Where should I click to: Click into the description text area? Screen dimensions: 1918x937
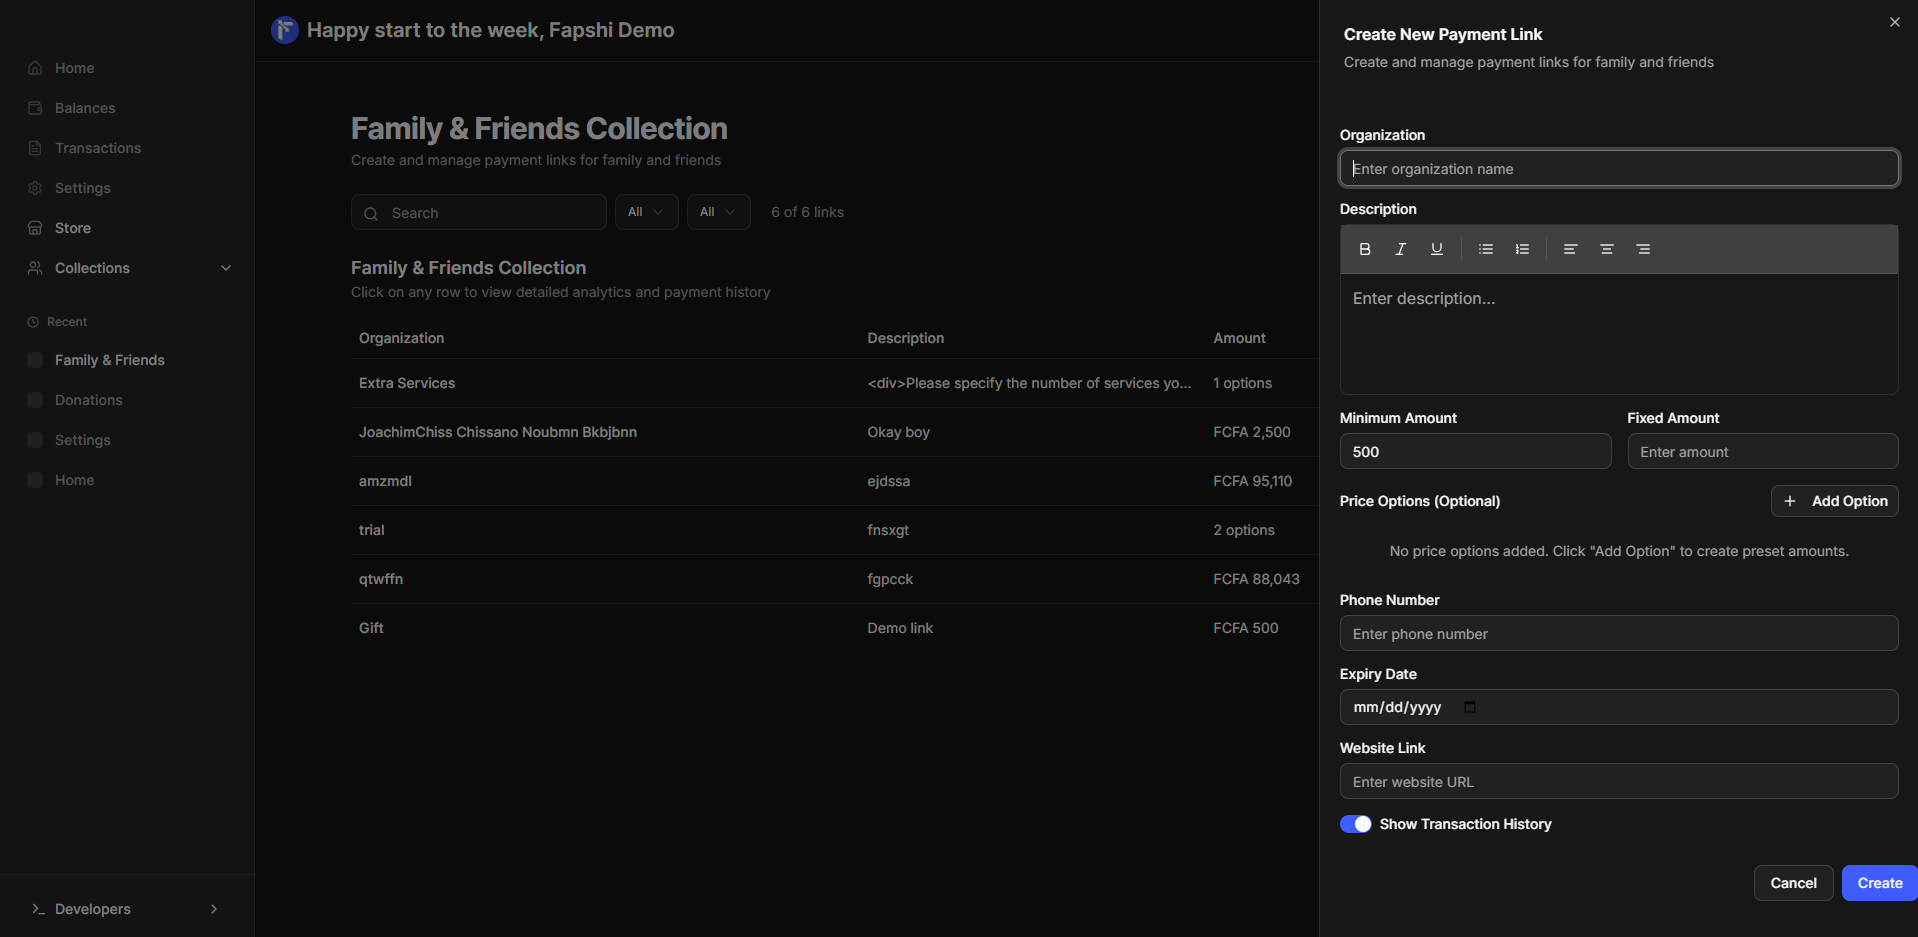coord(1619,334)
